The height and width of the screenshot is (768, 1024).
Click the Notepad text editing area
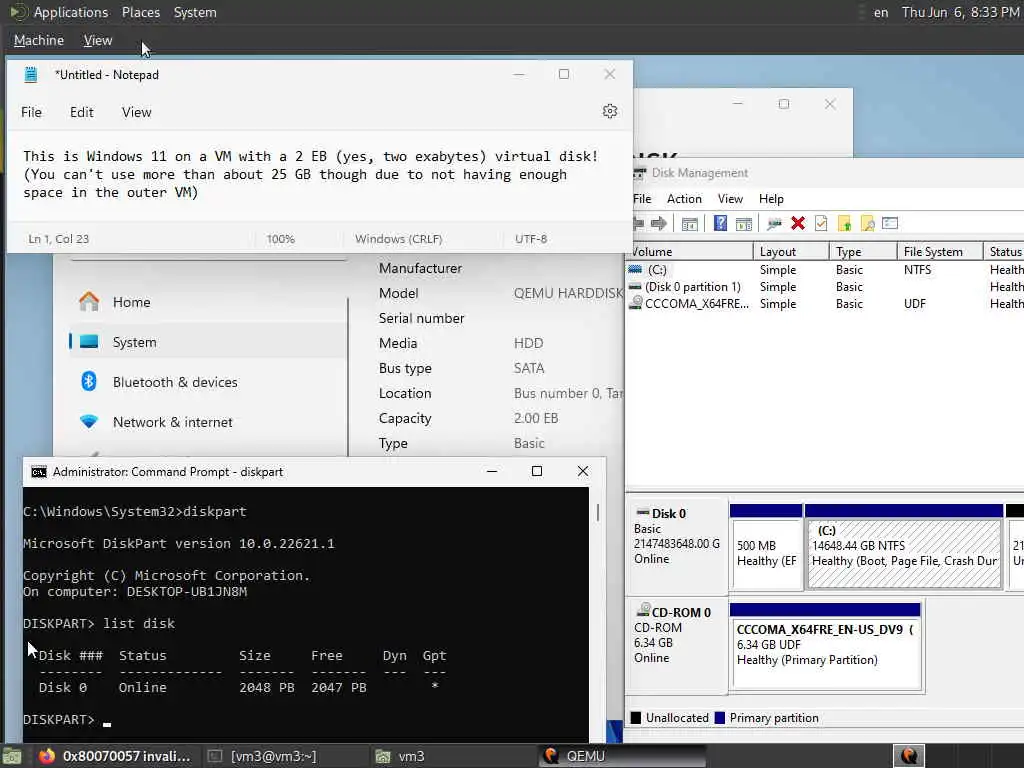(319, 176)
